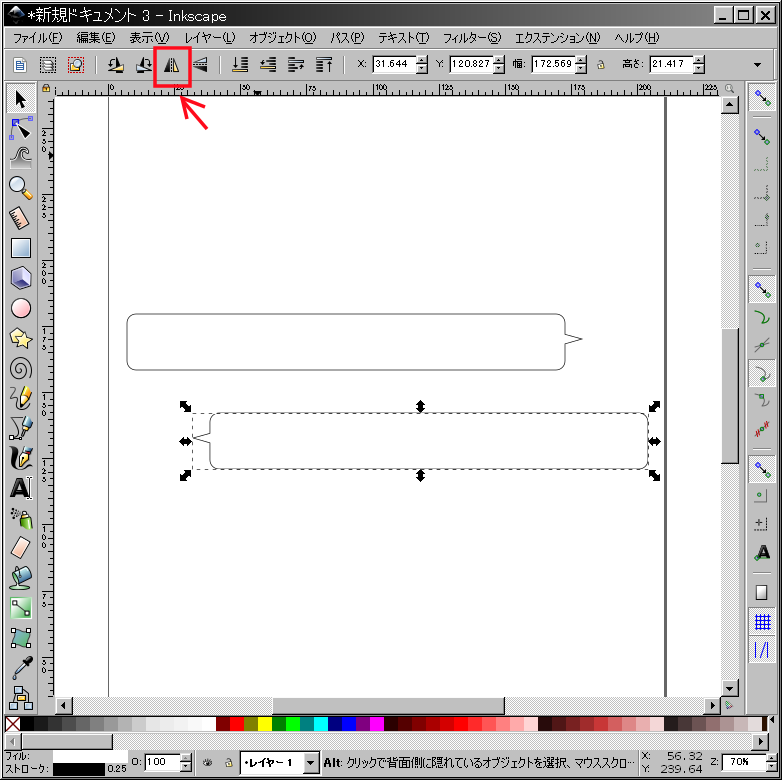Viewport: 782px width, 780px height.
Task: Select the Pencil freehand tool
Action: pyautogui.click(x=20, y=398)
